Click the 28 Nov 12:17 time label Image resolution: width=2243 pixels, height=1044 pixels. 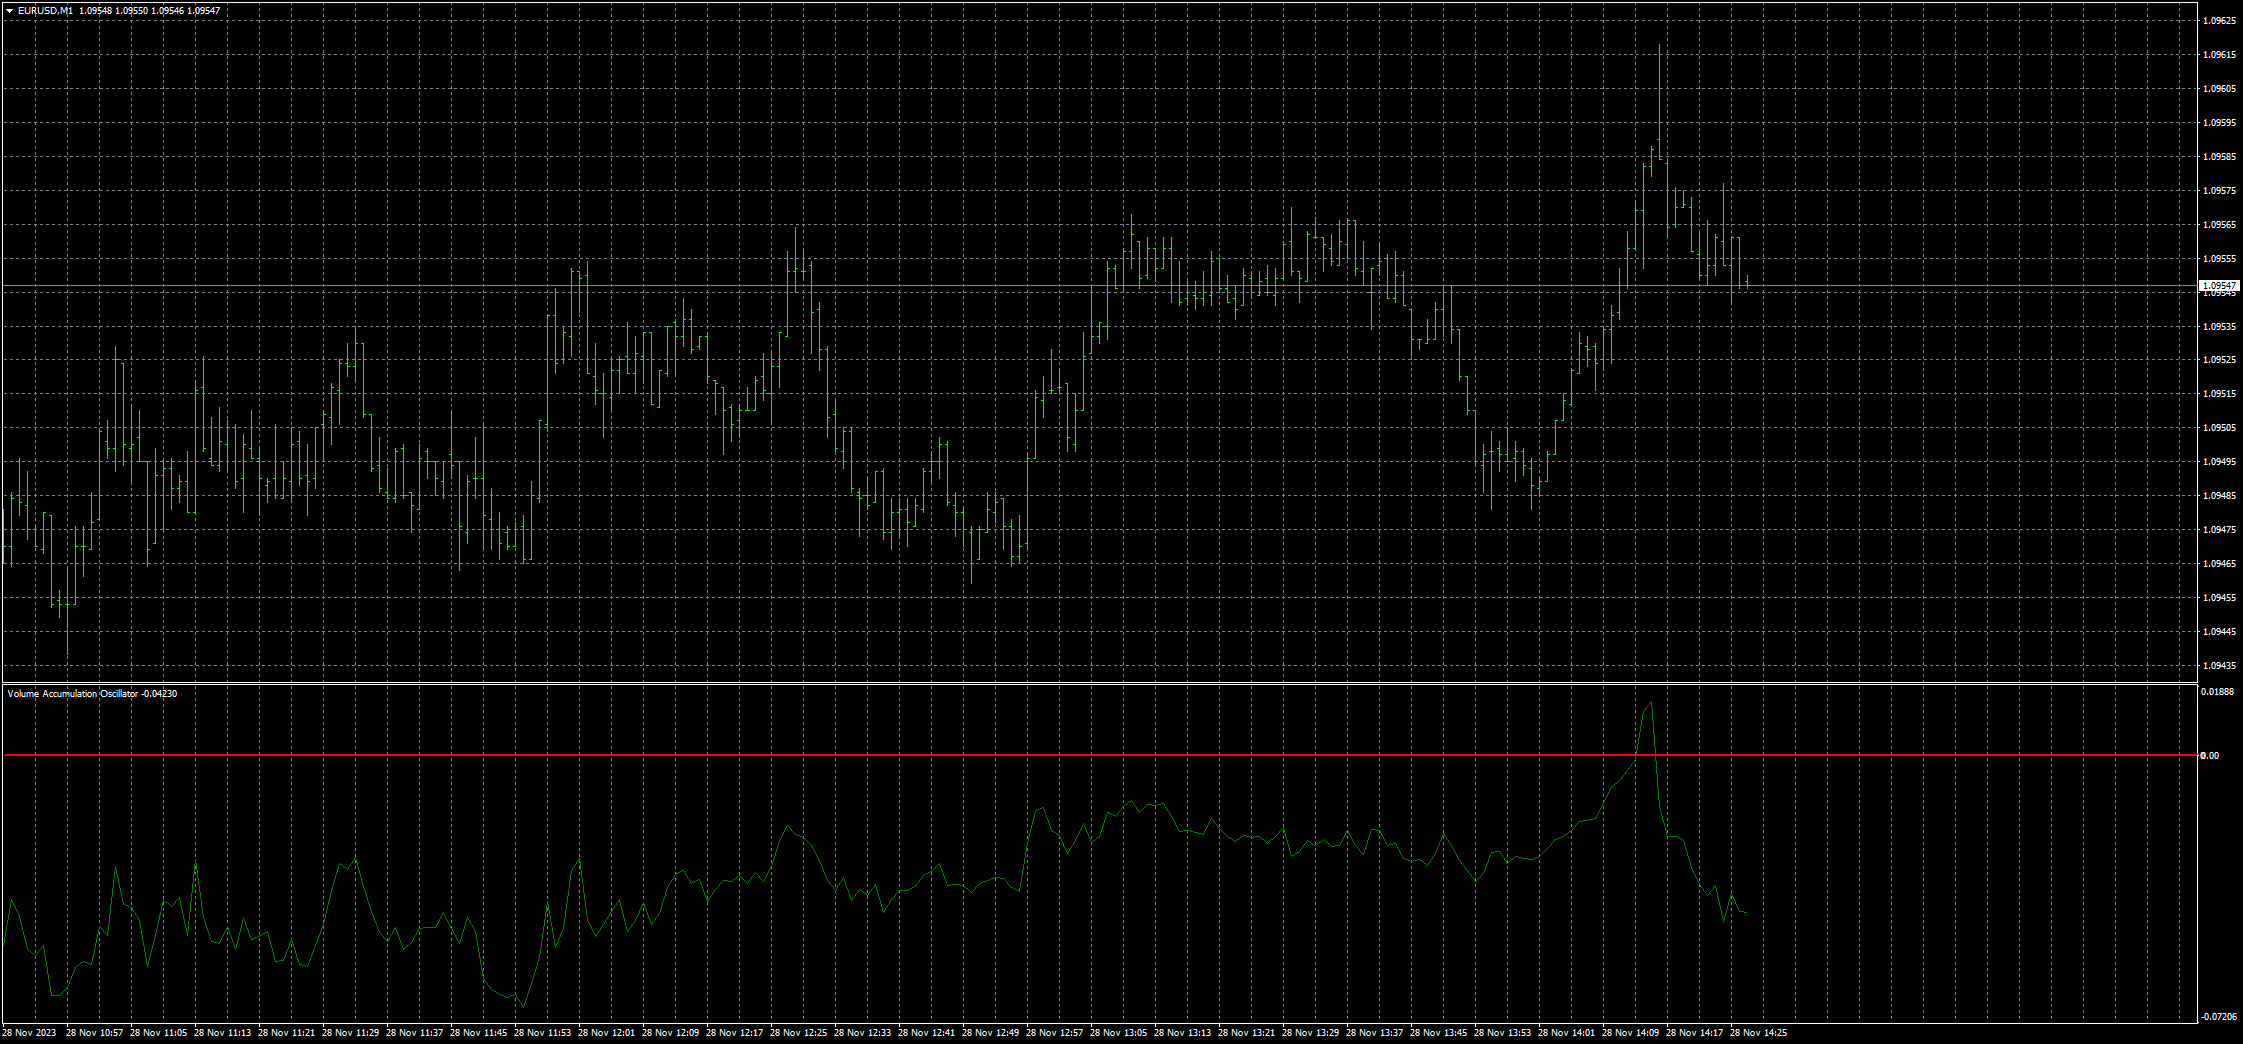(x=734, y=1032)
